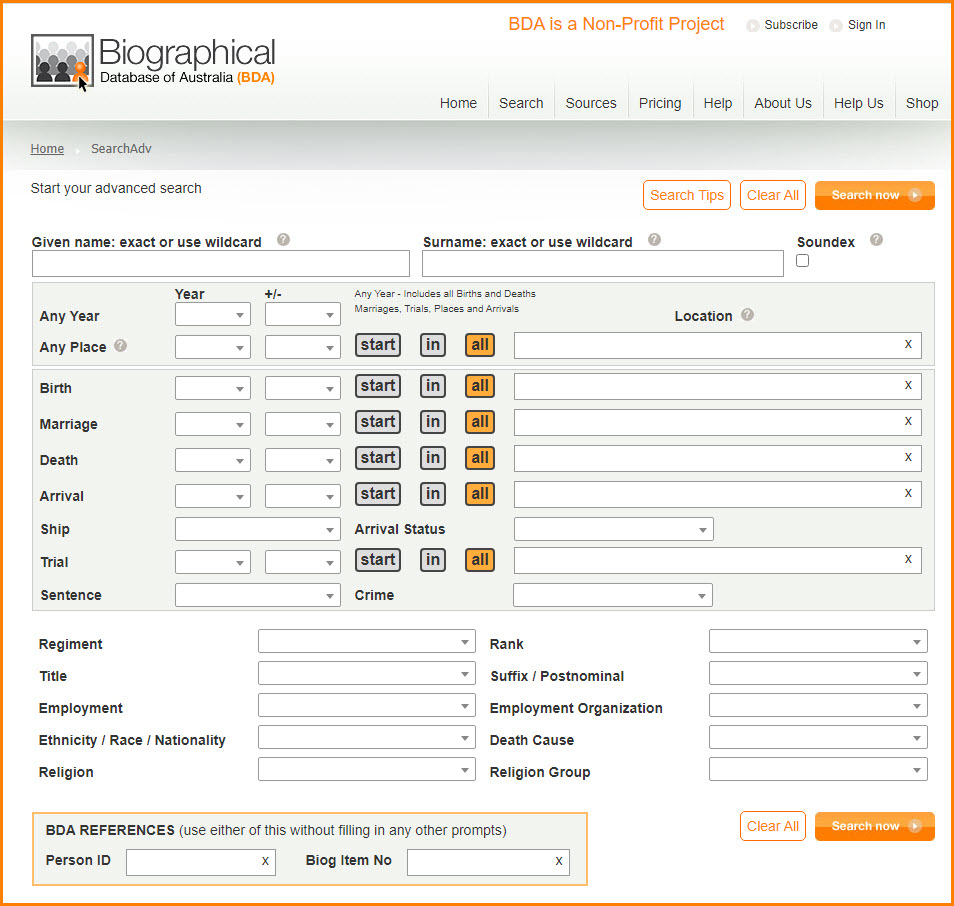
Task: Open the Arrival Status dropdown
Action: click(x=613, y=529)
